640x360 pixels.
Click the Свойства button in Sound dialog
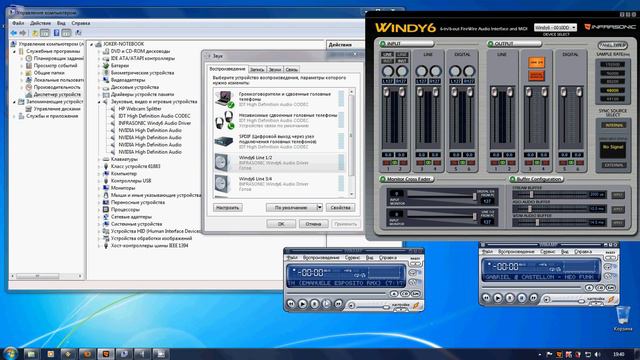tap(340, 207)
